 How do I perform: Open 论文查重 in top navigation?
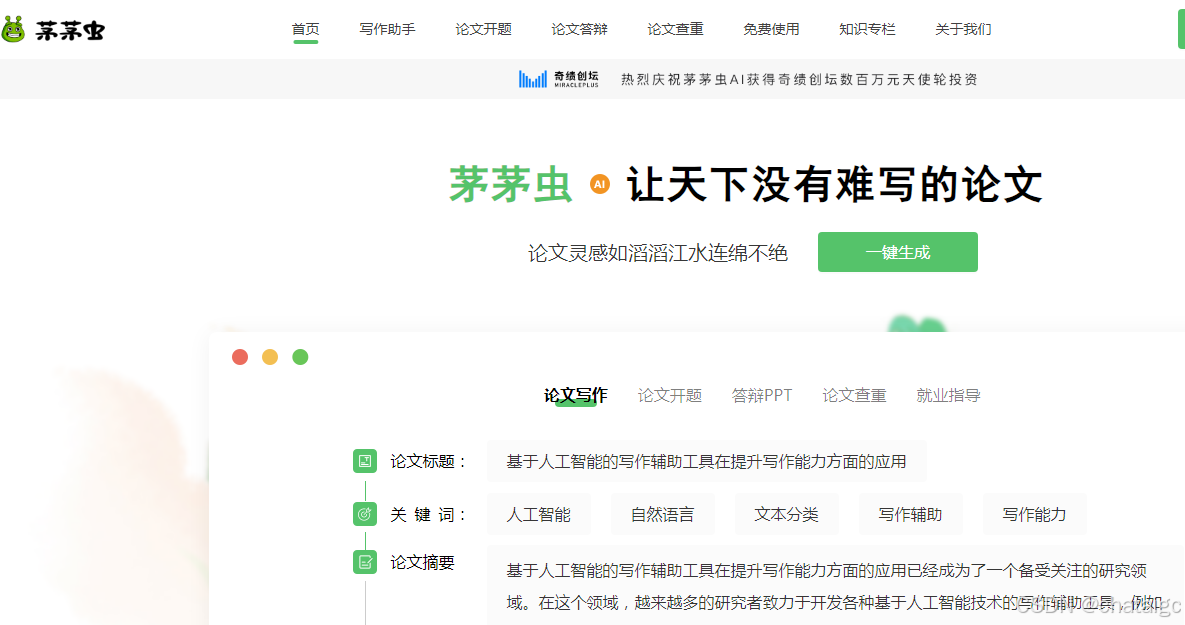coord(676,29)
